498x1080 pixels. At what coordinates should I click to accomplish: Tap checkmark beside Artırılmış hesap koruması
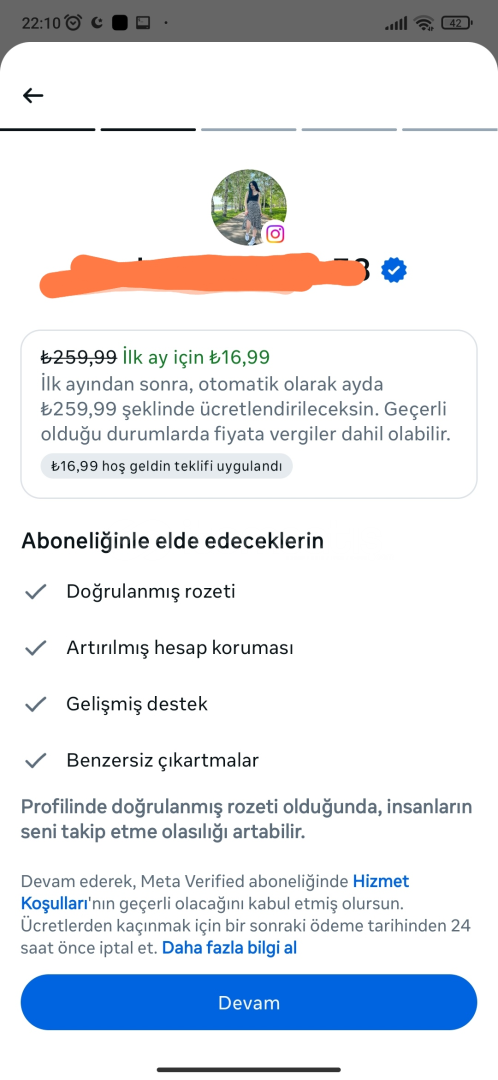(x=35, y=648)
